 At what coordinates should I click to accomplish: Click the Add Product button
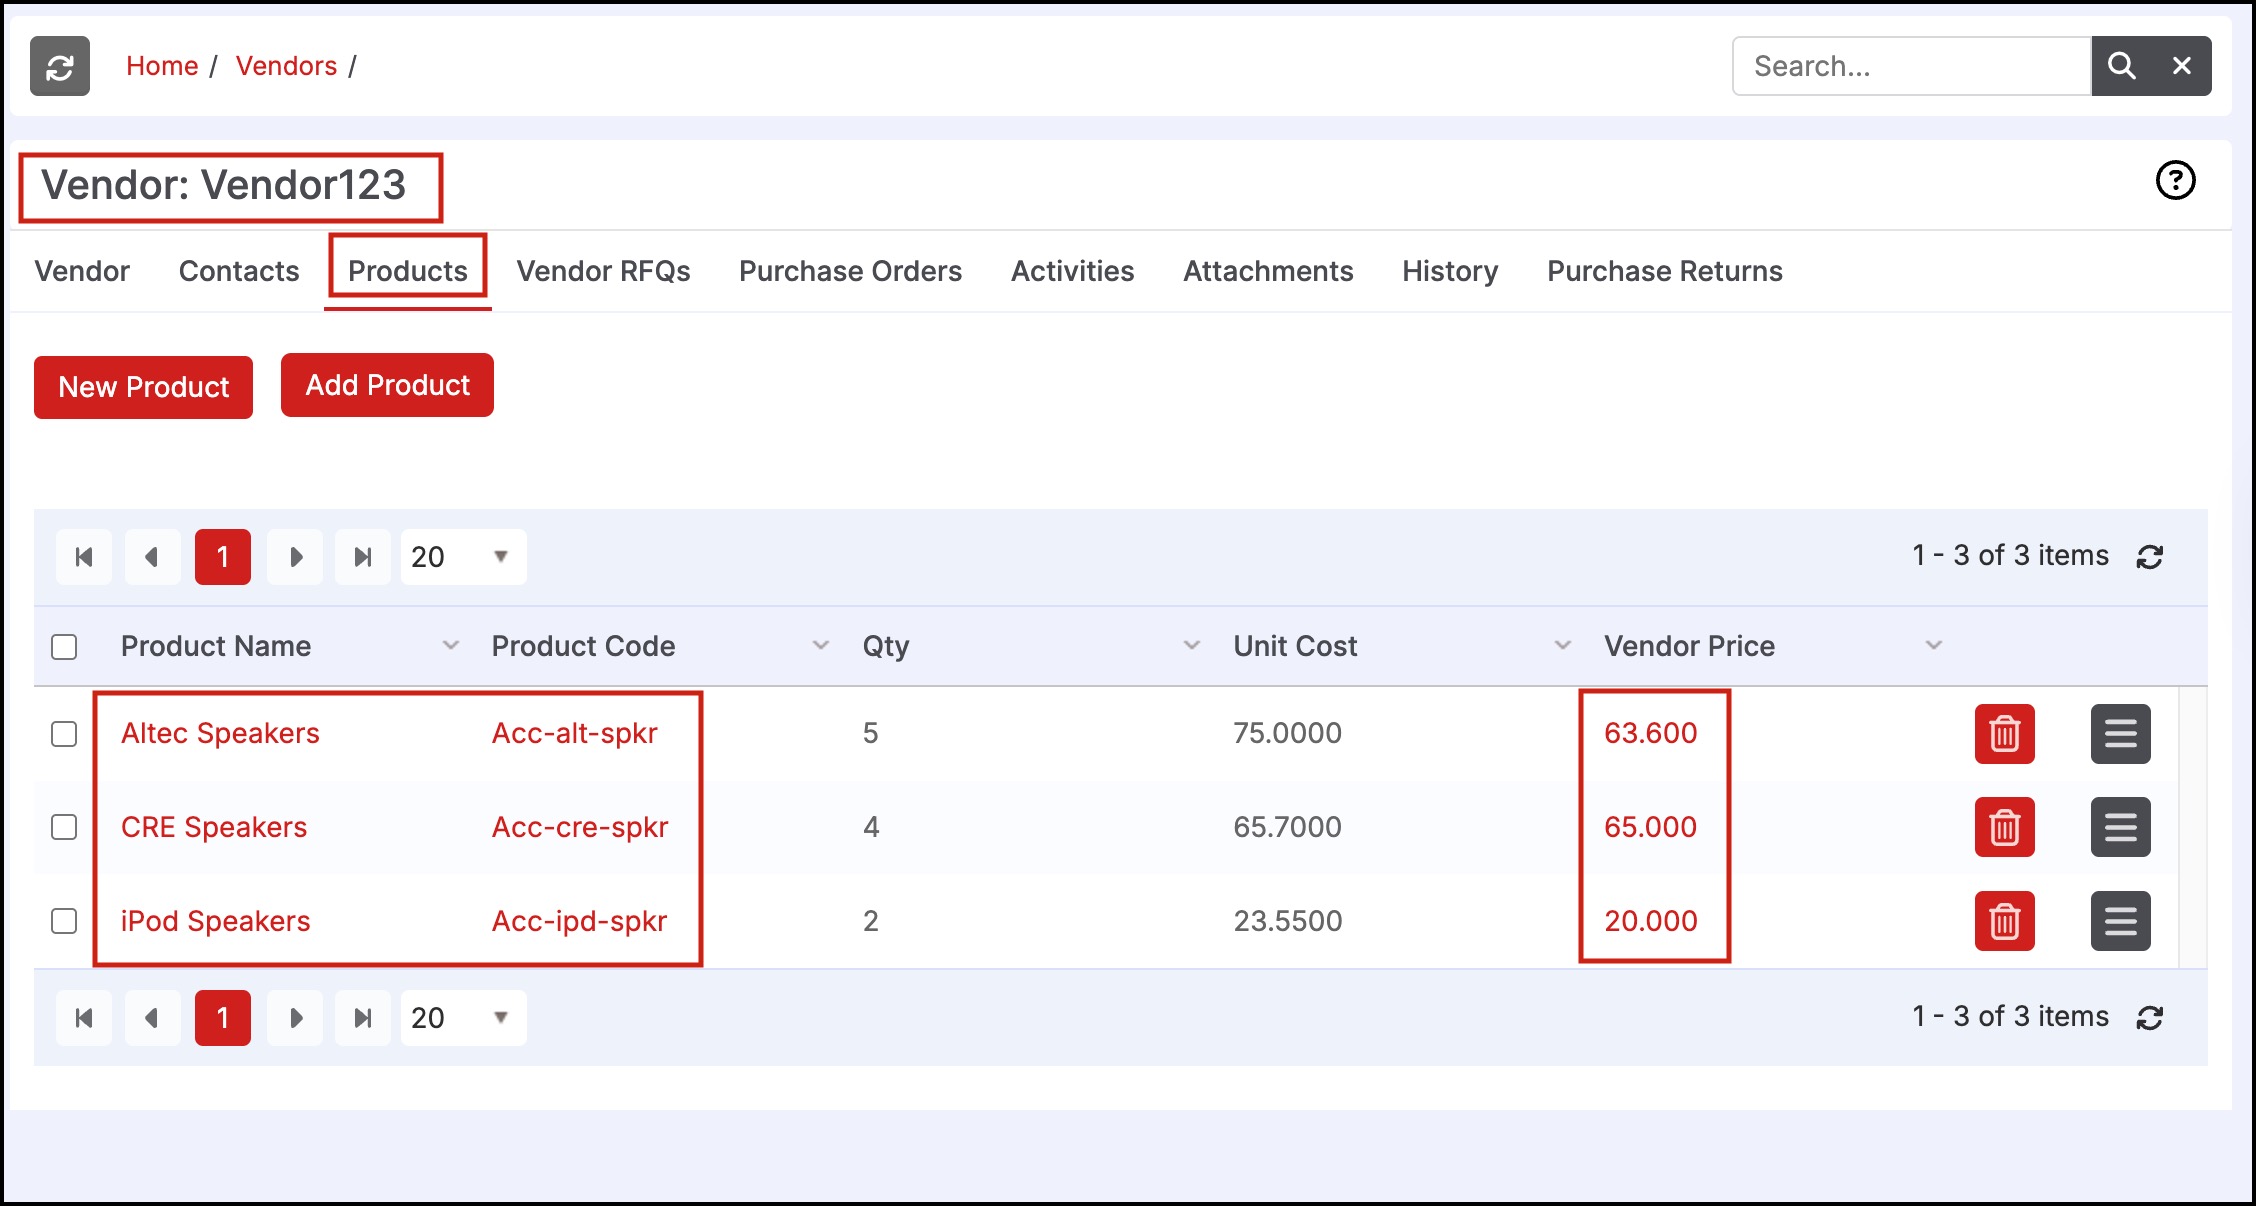pyautogui.click(x=388, y=385)
